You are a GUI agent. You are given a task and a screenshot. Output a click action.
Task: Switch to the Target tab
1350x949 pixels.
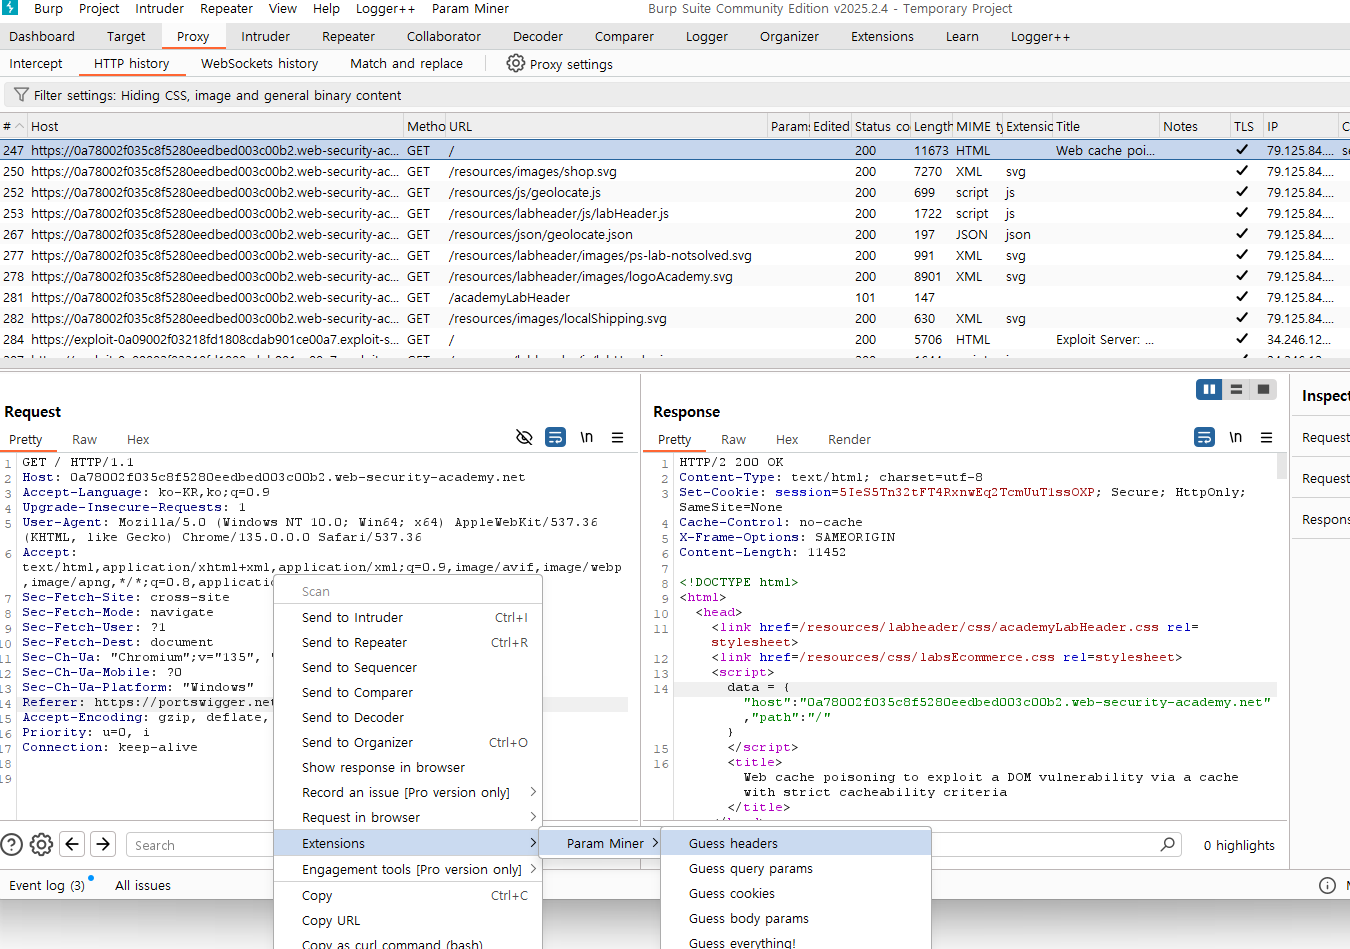126,36
